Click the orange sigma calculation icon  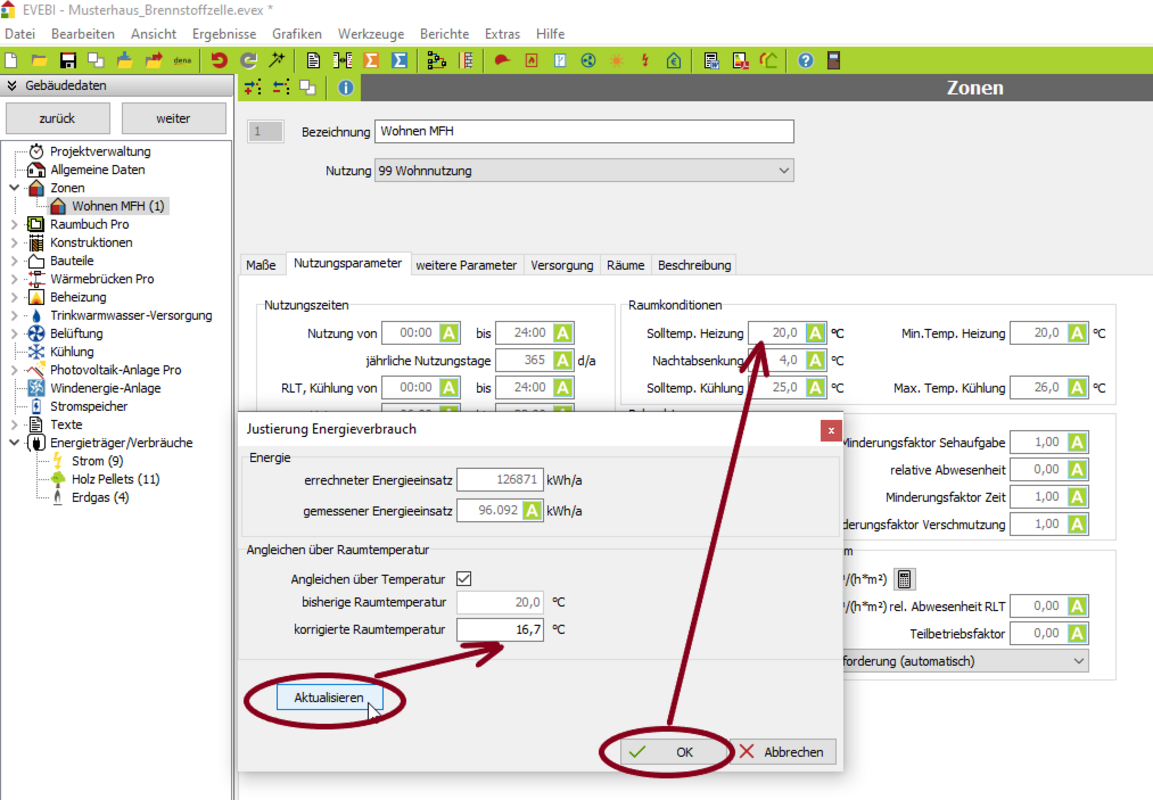coord(371,61)
